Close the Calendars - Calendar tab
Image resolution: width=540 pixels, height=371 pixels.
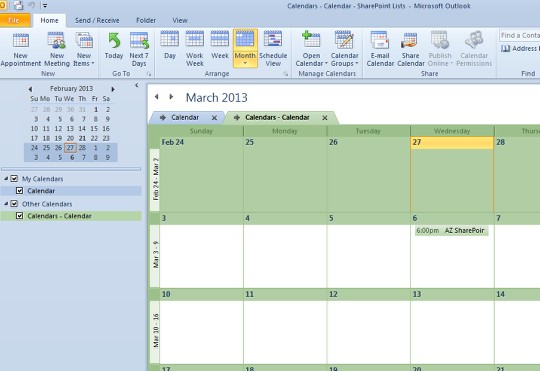click(x=325, y=118)
